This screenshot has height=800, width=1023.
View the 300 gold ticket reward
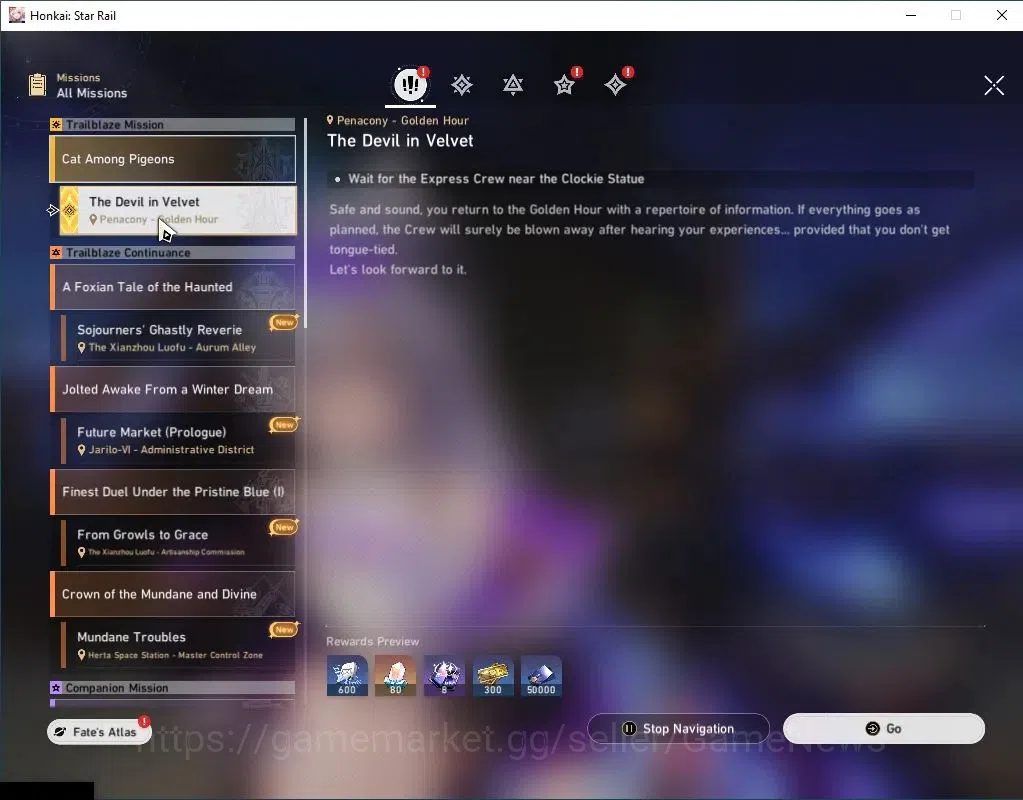click(493, 675)
